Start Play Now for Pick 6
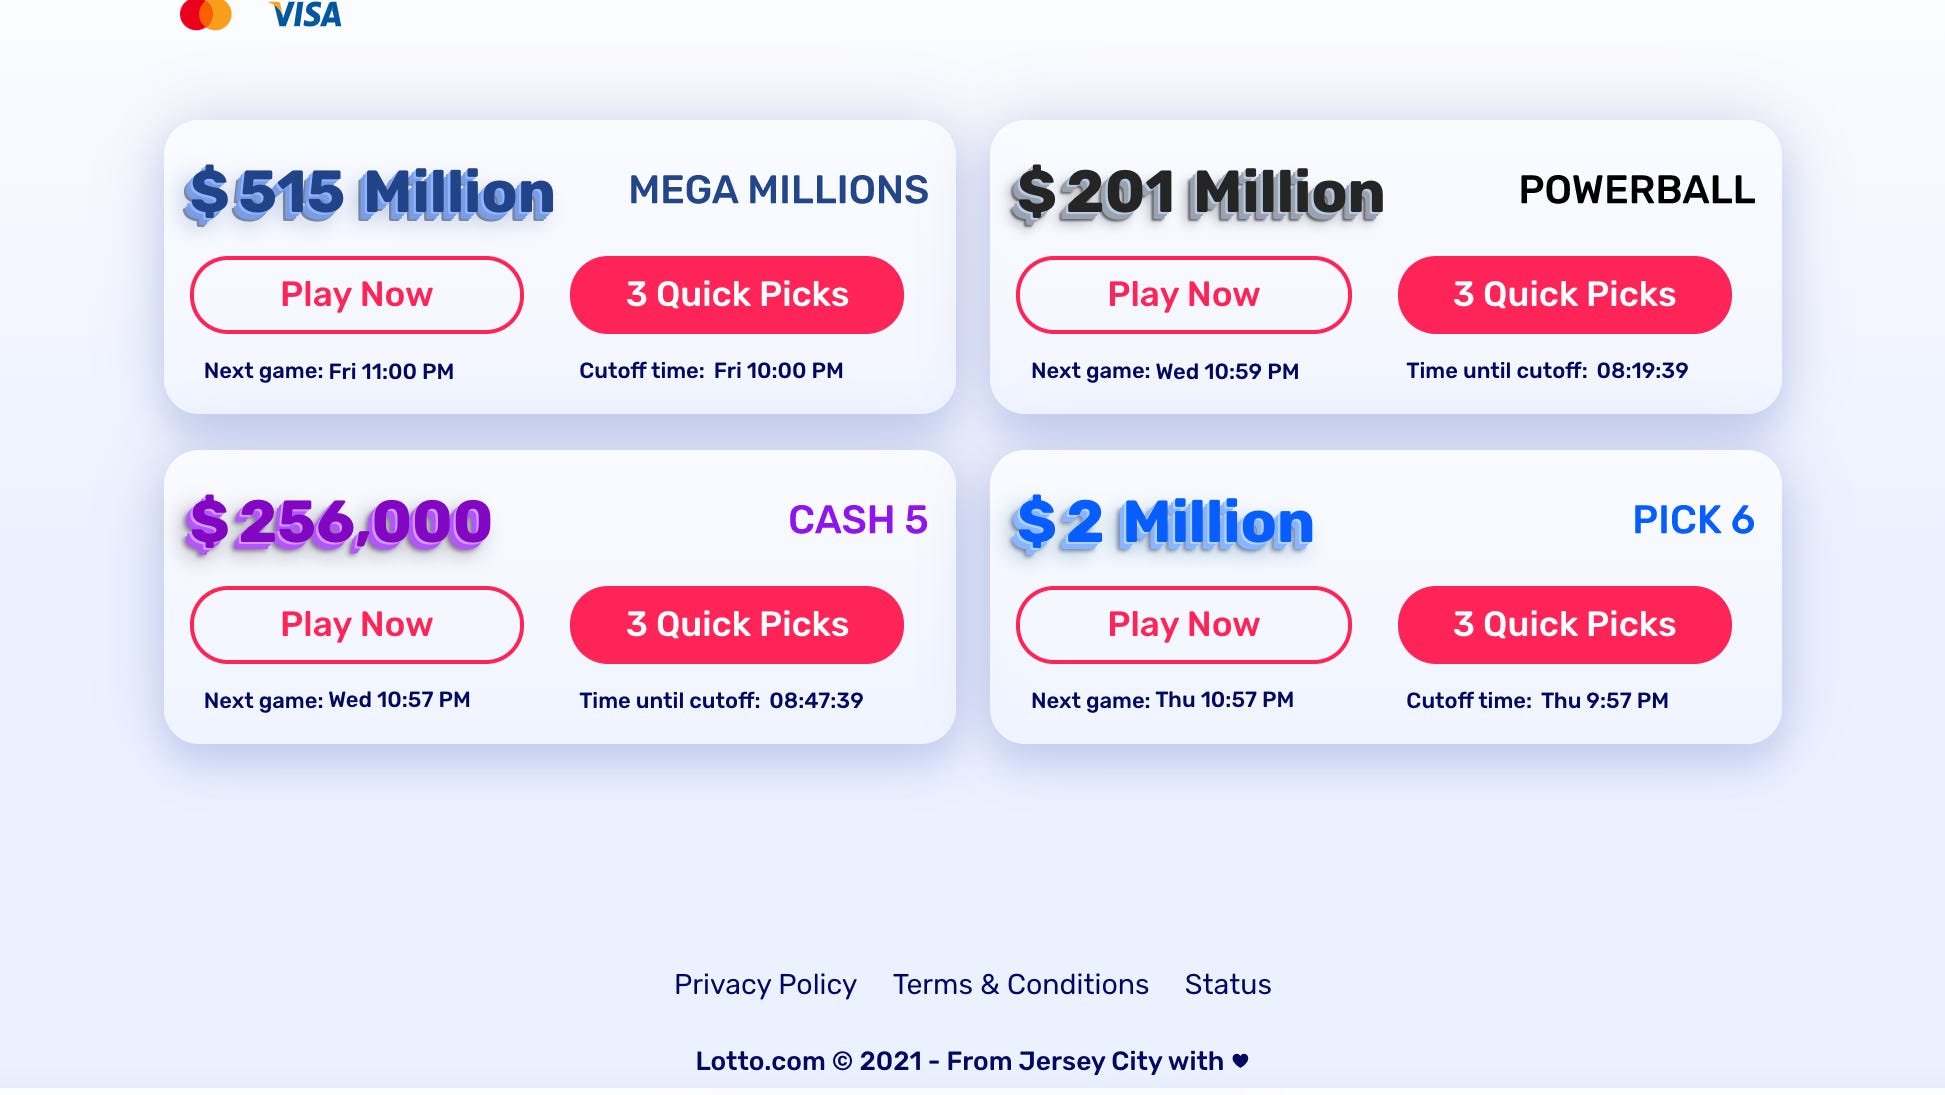 (1183, 625)
